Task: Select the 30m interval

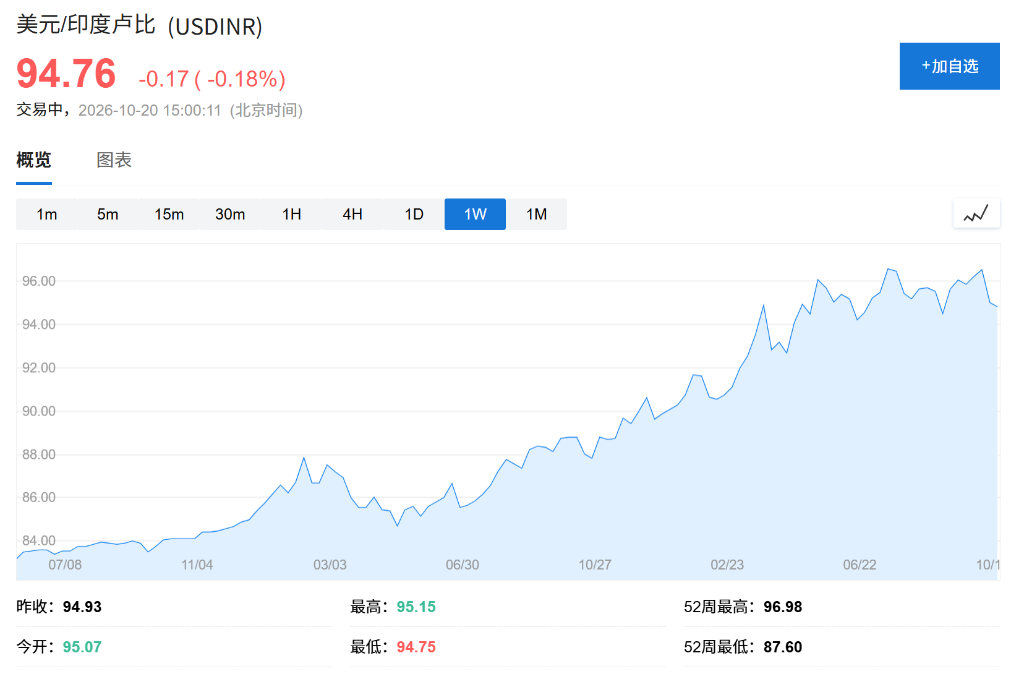Action: (x=230, y=214)
